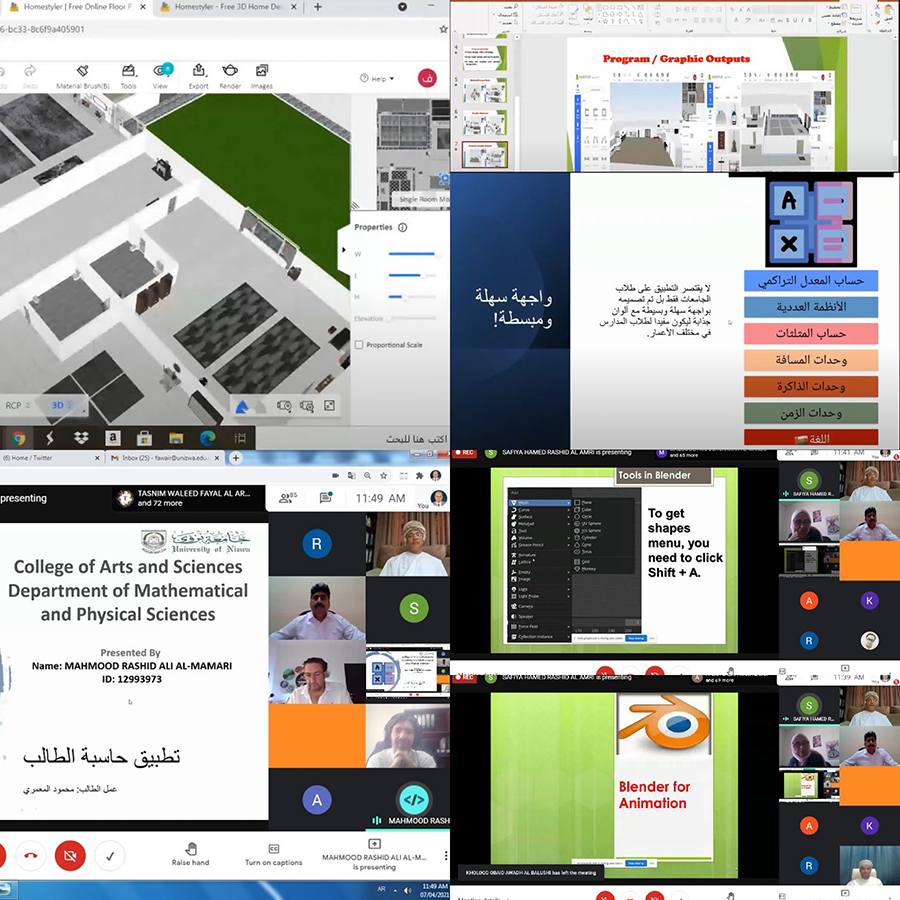900x900 pixels.
Task: Click the blue home view icon on canvas
Action: pos(242,407)
